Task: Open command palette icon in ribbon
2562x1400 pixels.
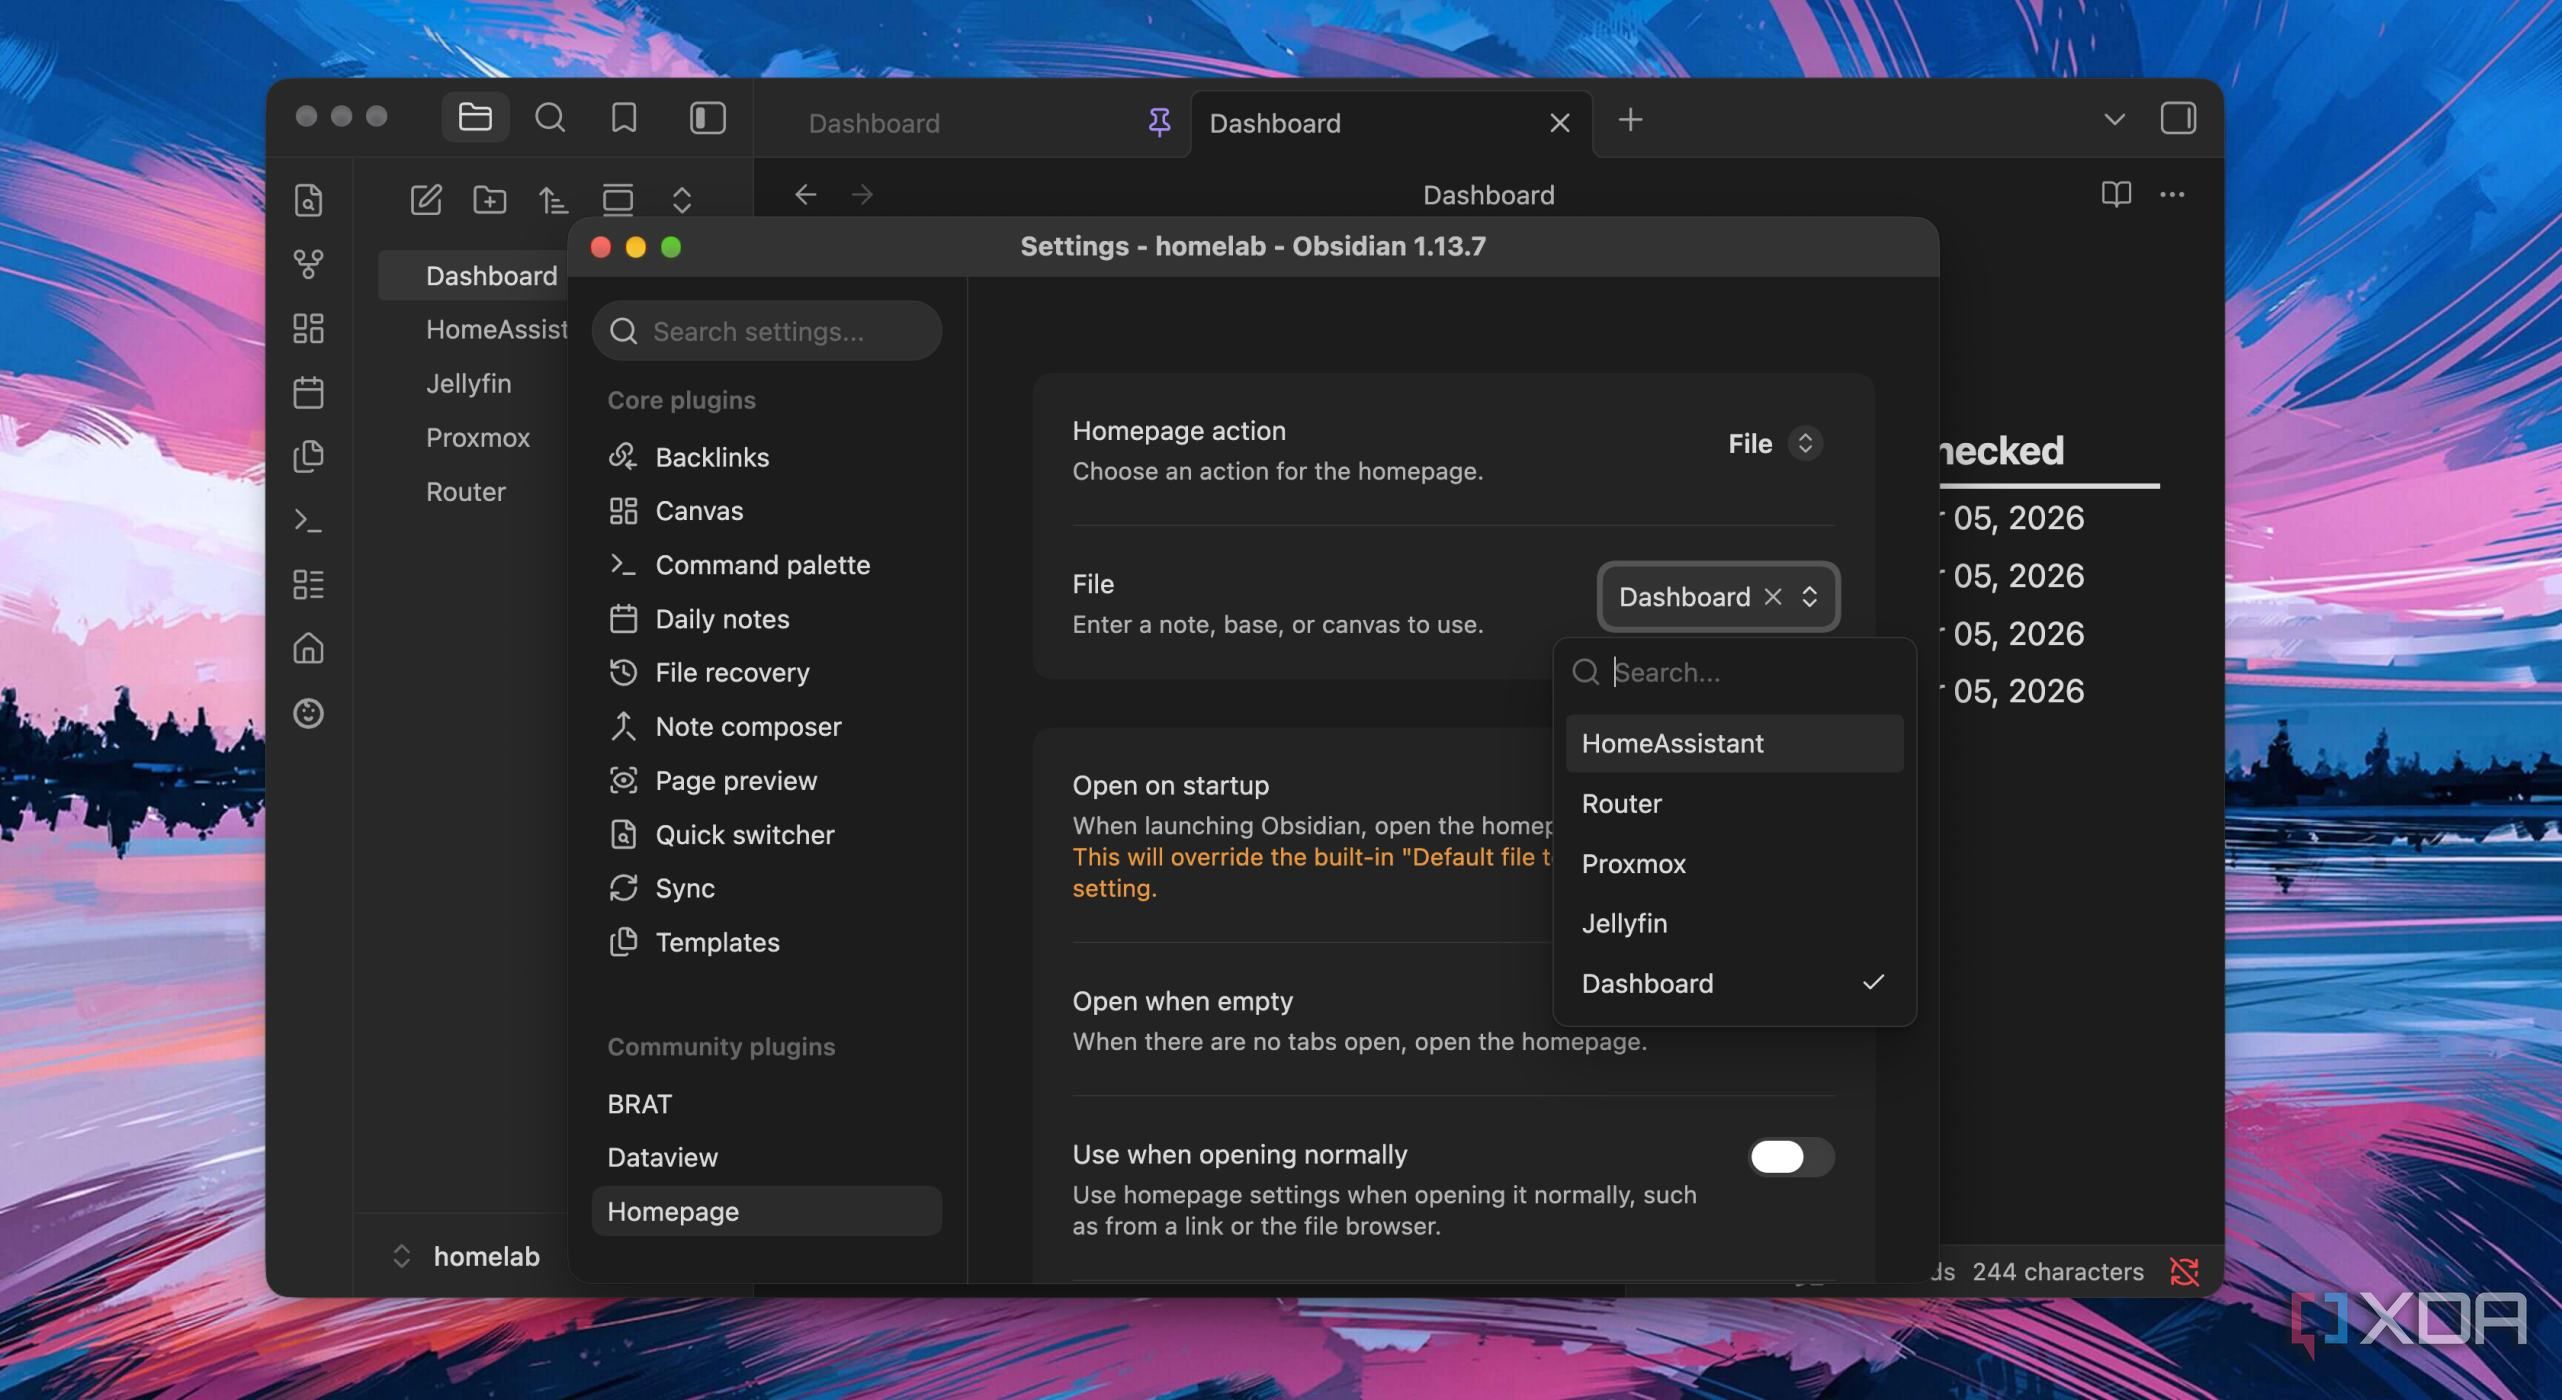Action: tap(308, 520)
